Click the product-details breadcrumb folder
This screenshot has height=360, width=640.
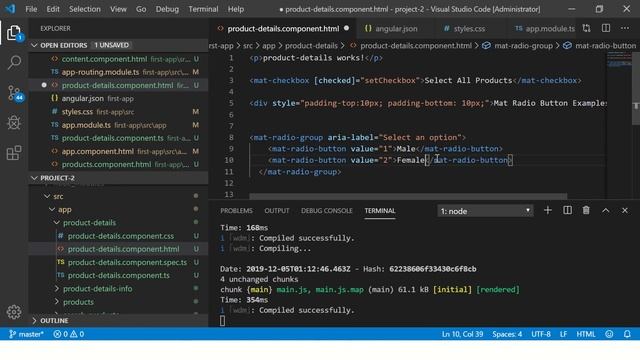[x=311, y=46]
